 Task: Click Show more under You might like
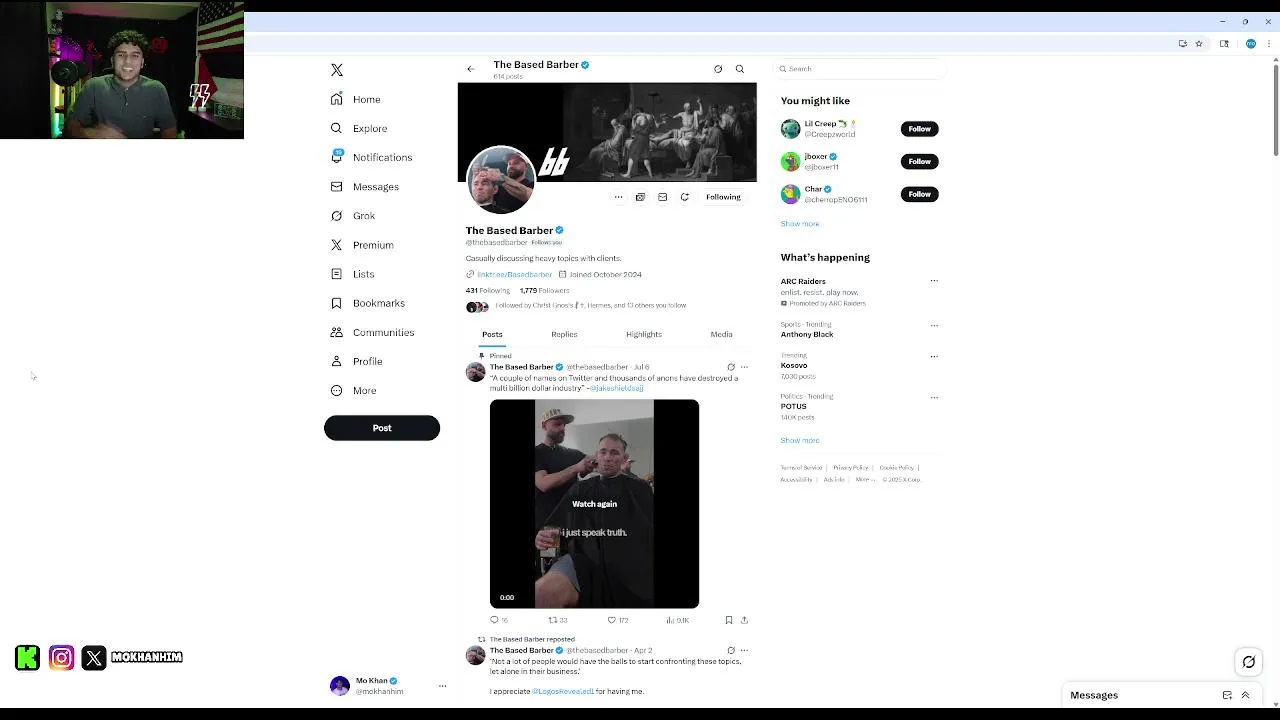(800, 224)
